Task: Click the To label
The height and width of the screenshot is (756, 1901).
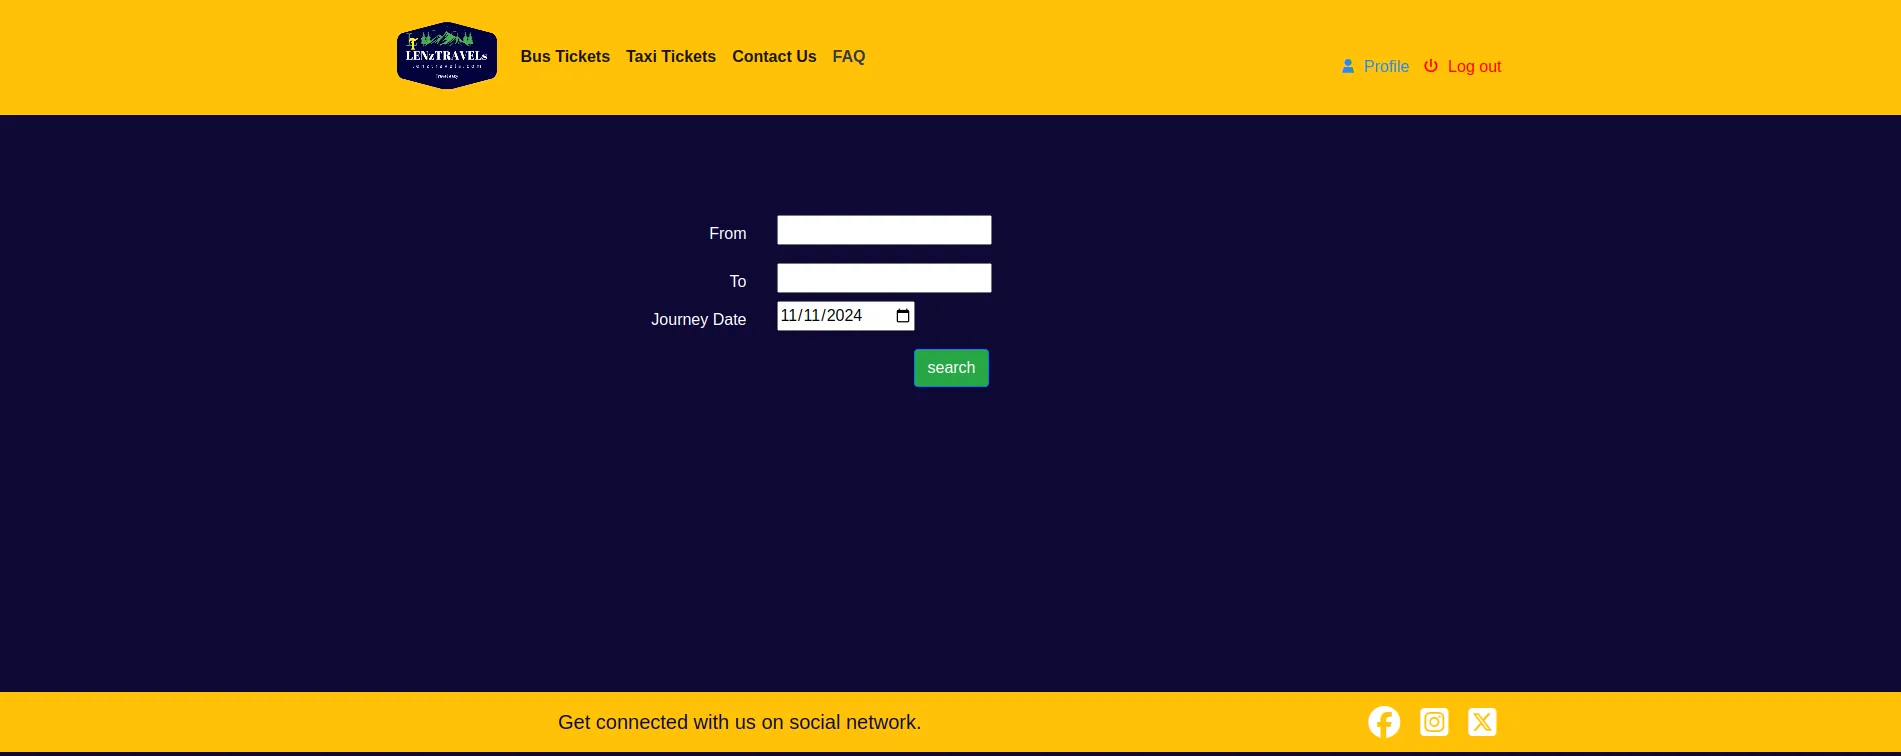Action: point(738,281)
